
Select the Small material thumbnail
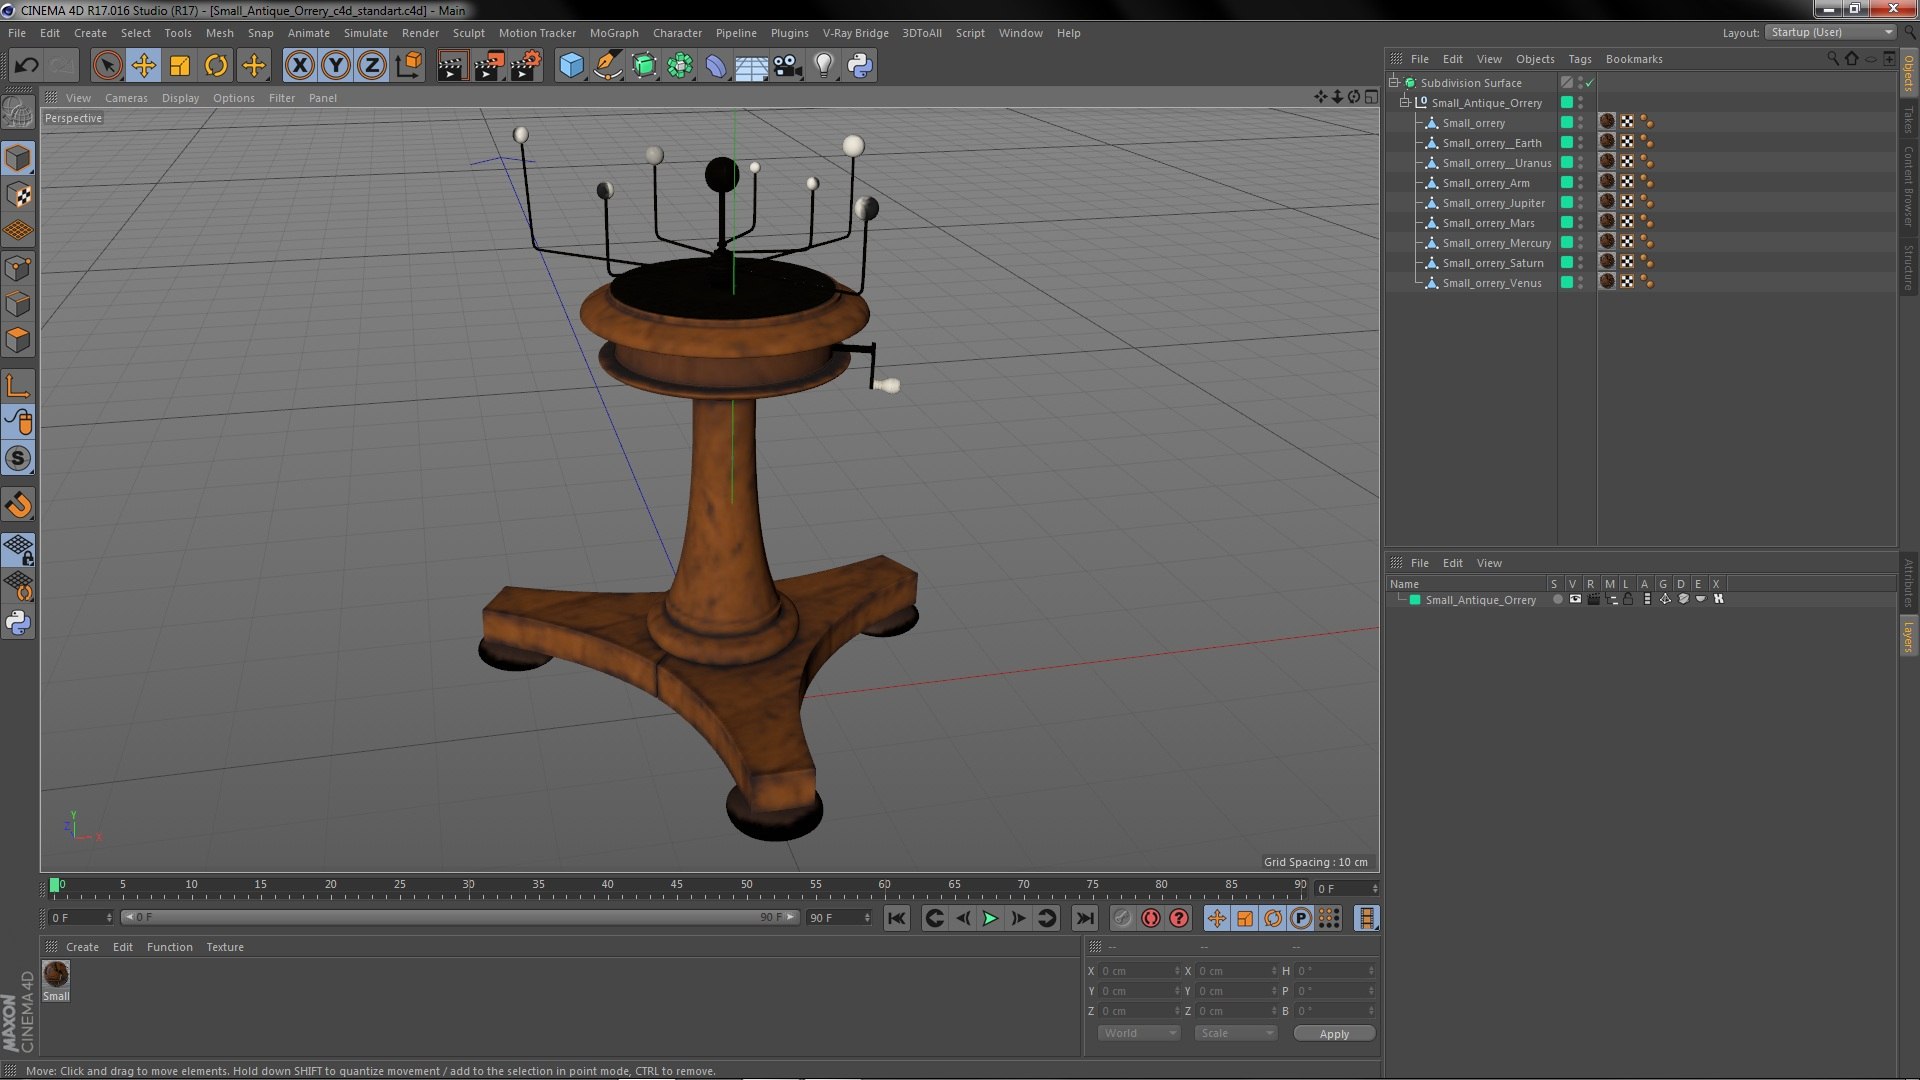[x=56, y=974]
